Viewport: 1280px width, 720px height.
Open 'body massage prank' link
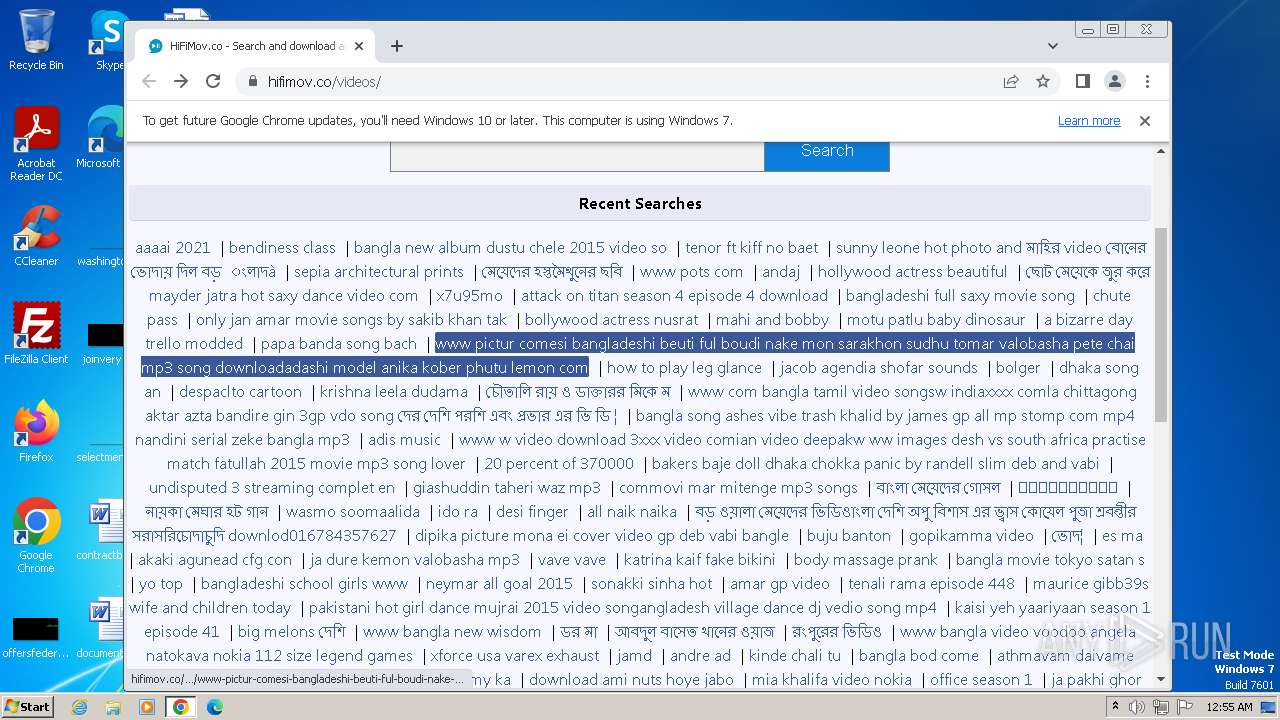pos(866,560)
